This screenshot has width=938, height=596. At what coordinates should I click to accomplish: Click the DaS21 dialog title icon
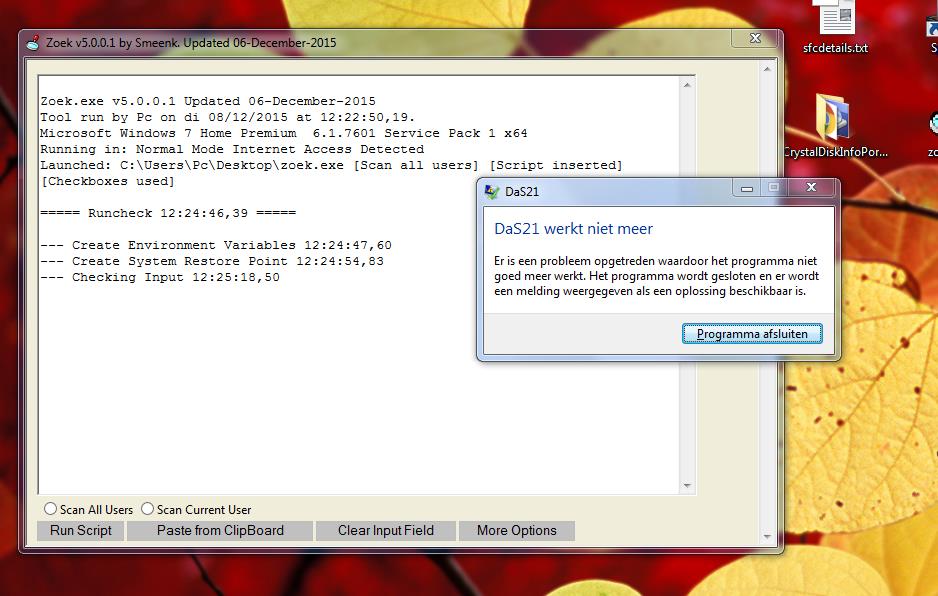click(x=492, y=191)
